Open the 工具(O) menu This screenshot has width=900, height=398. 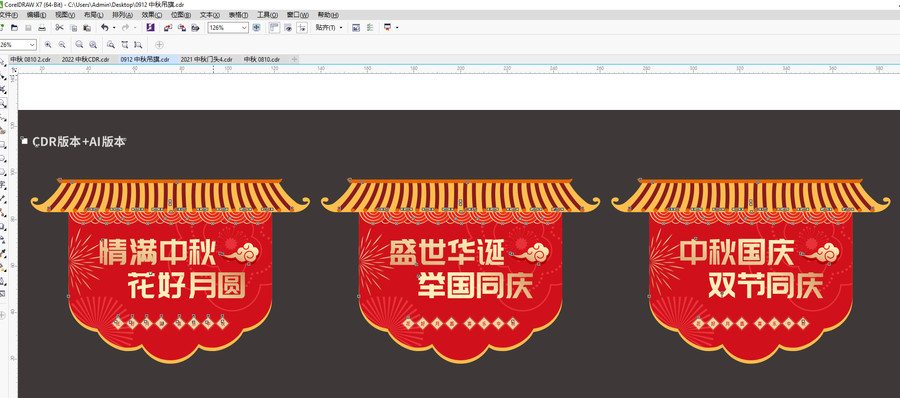(267, 15)
